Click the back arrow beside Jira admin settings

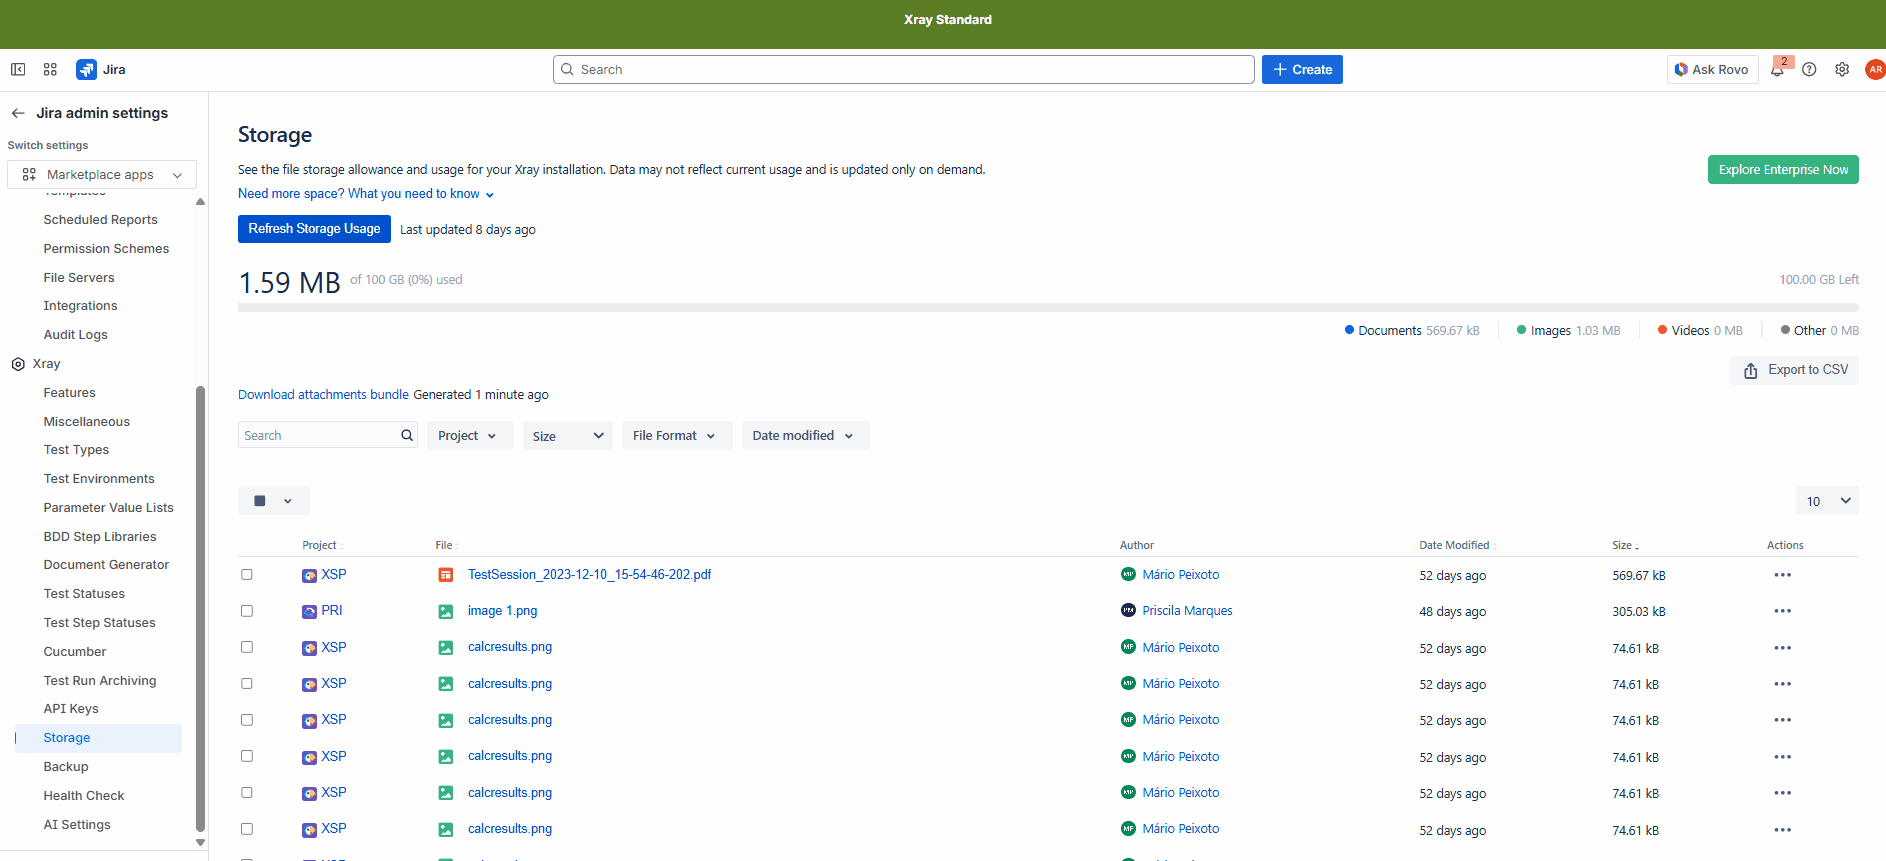click(x=18, y=113)
